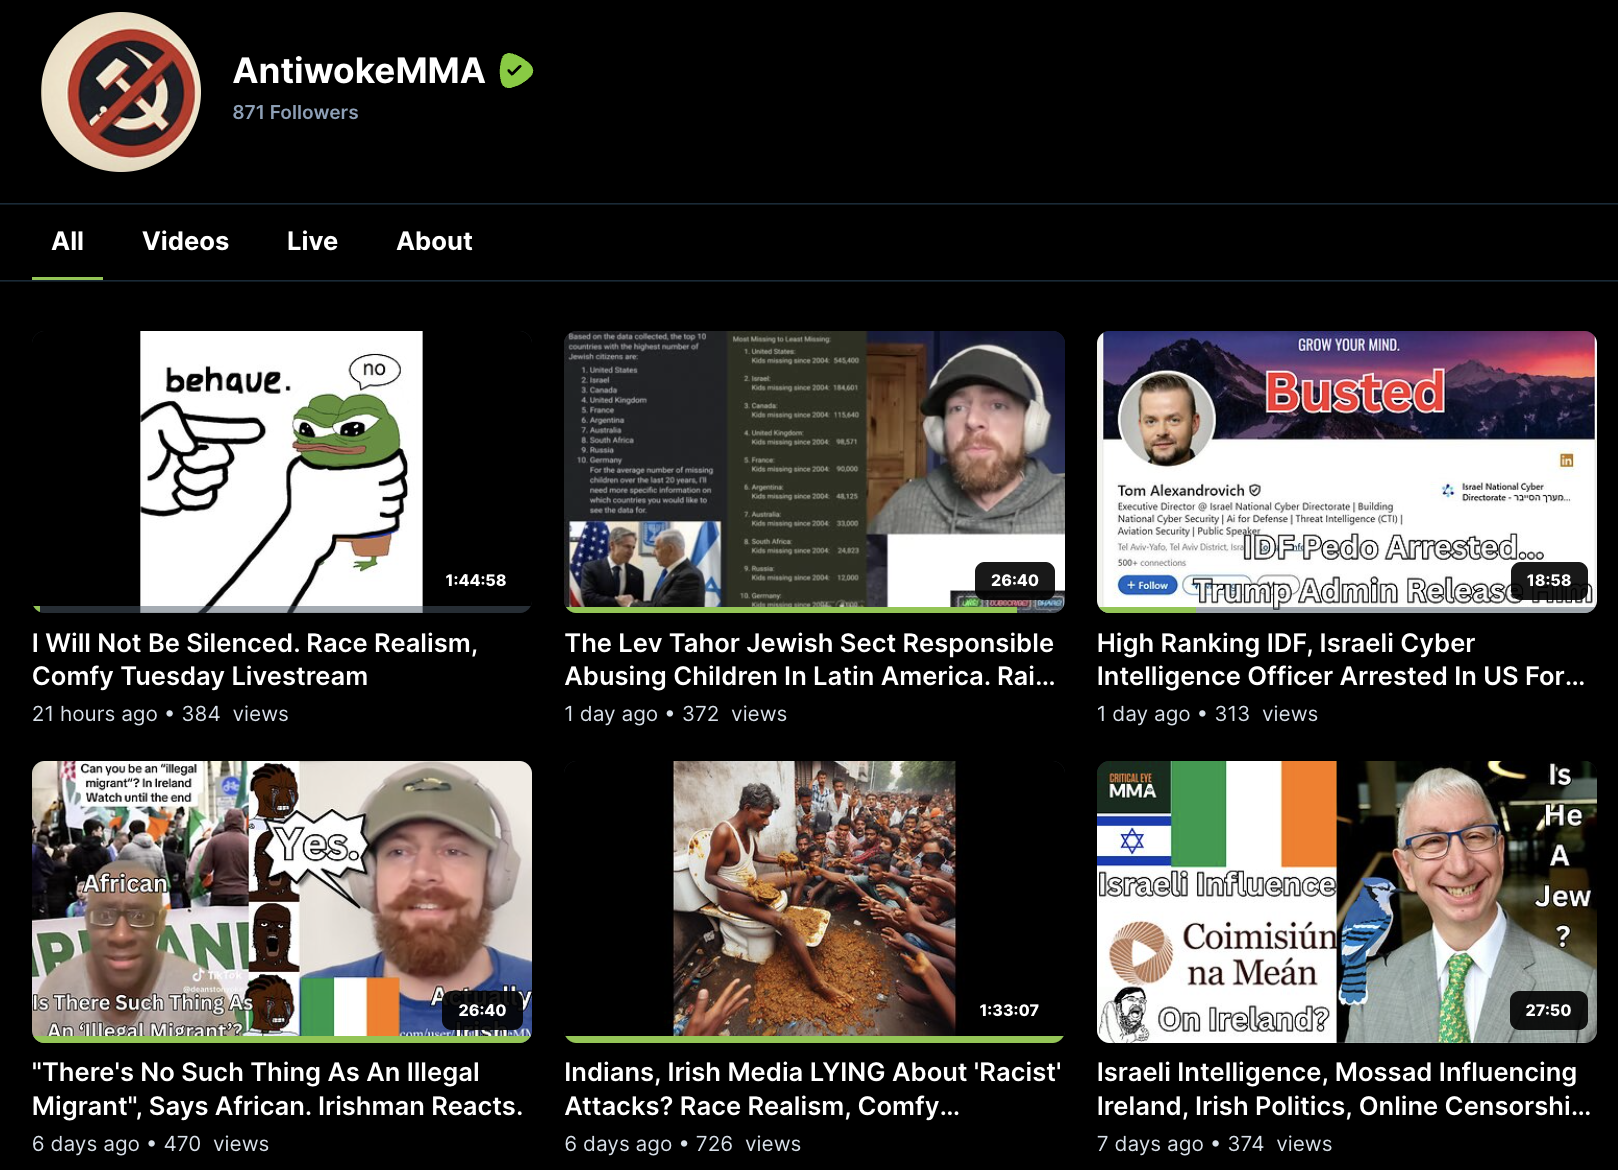Go to the About tab
The height and width of the screenshot is (1170, 1618).
pos(434,241)
